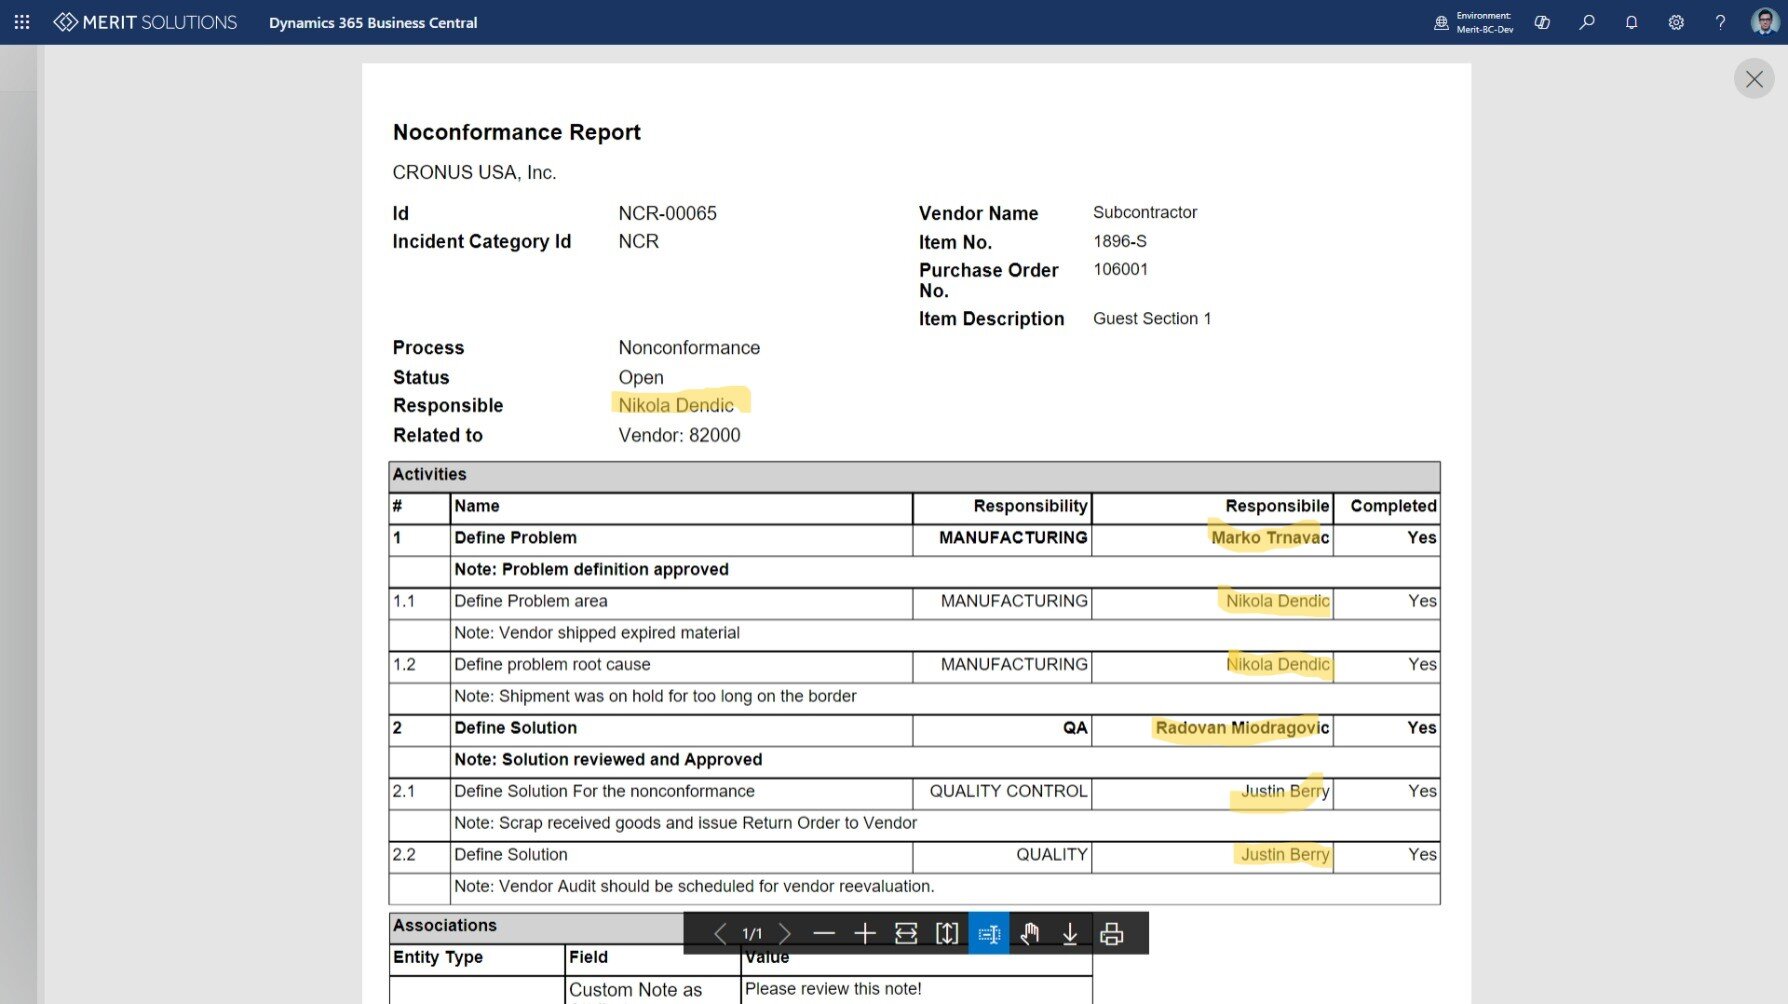Open the app launcher waffle menu

click(x=22, y=22)
